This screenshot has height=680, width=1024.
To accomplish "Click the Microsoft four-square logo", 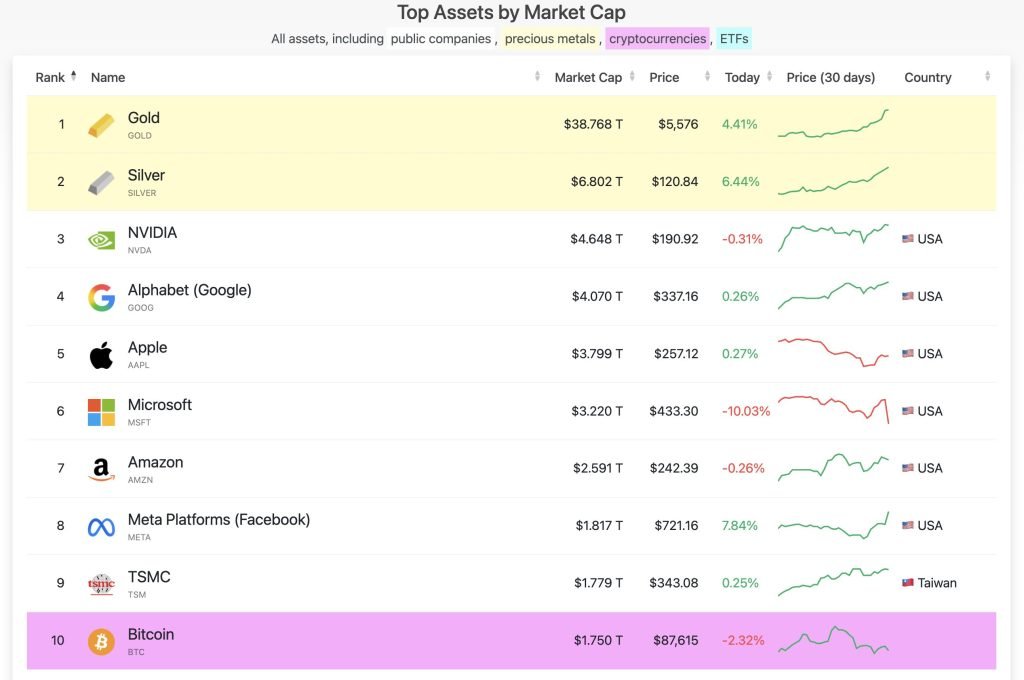I will point(100,410).
